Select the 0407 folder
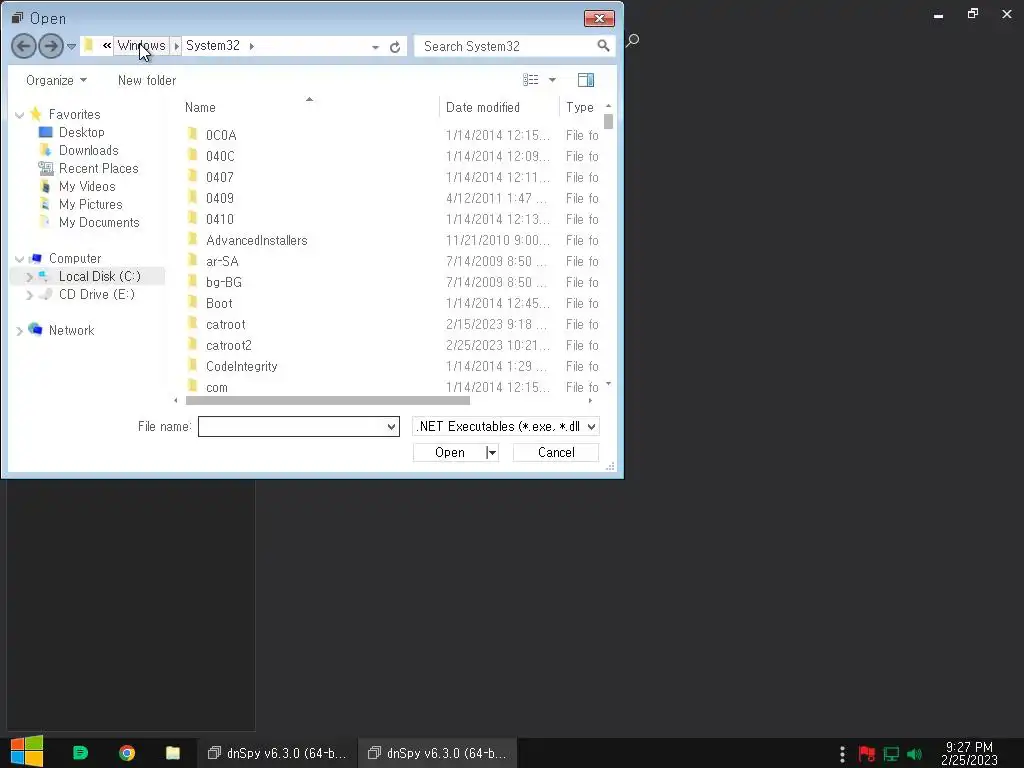Viewport: 1024px width, 768px height. [219, 177]
